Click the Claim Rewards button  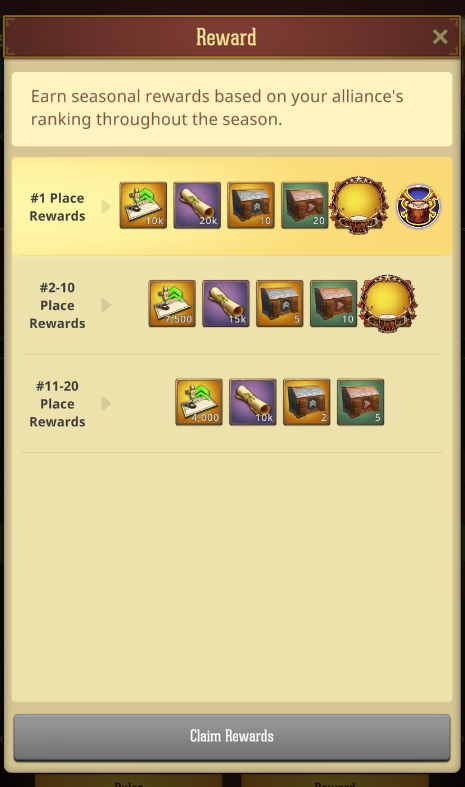pos(232,737)
